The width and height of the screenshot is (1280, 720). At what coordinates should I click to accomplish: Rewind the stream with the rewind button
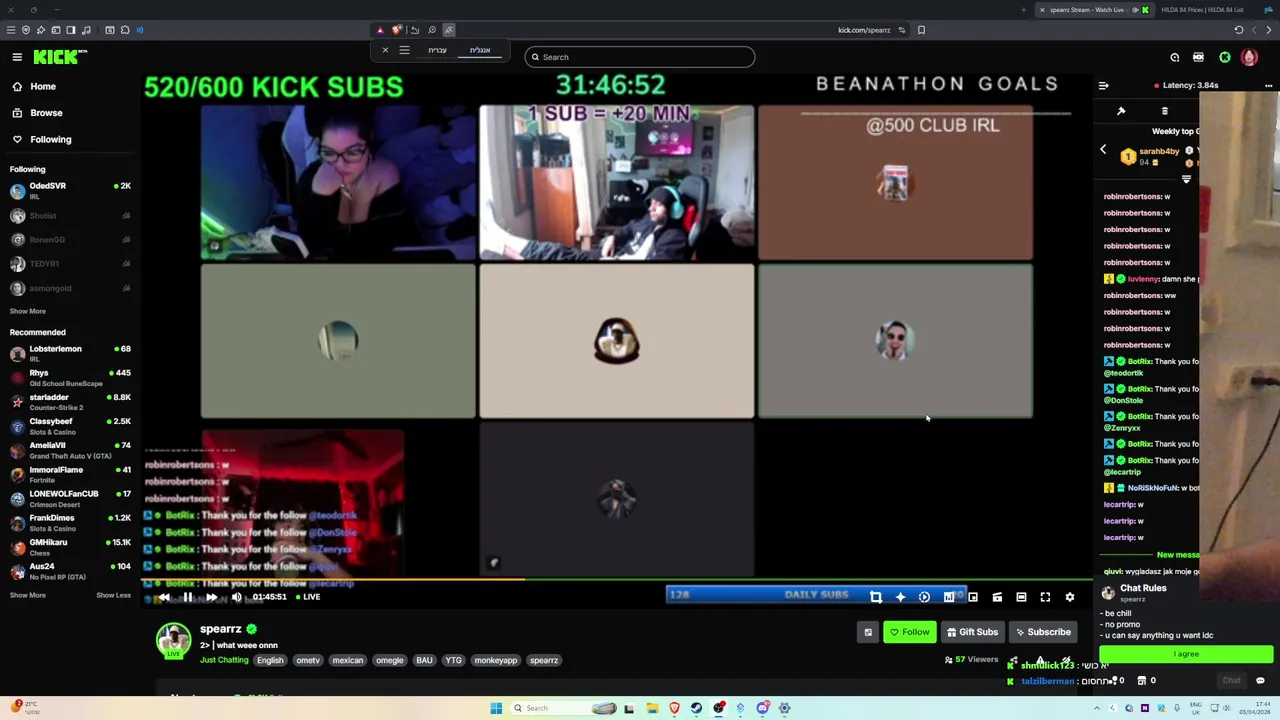(164, 597)
